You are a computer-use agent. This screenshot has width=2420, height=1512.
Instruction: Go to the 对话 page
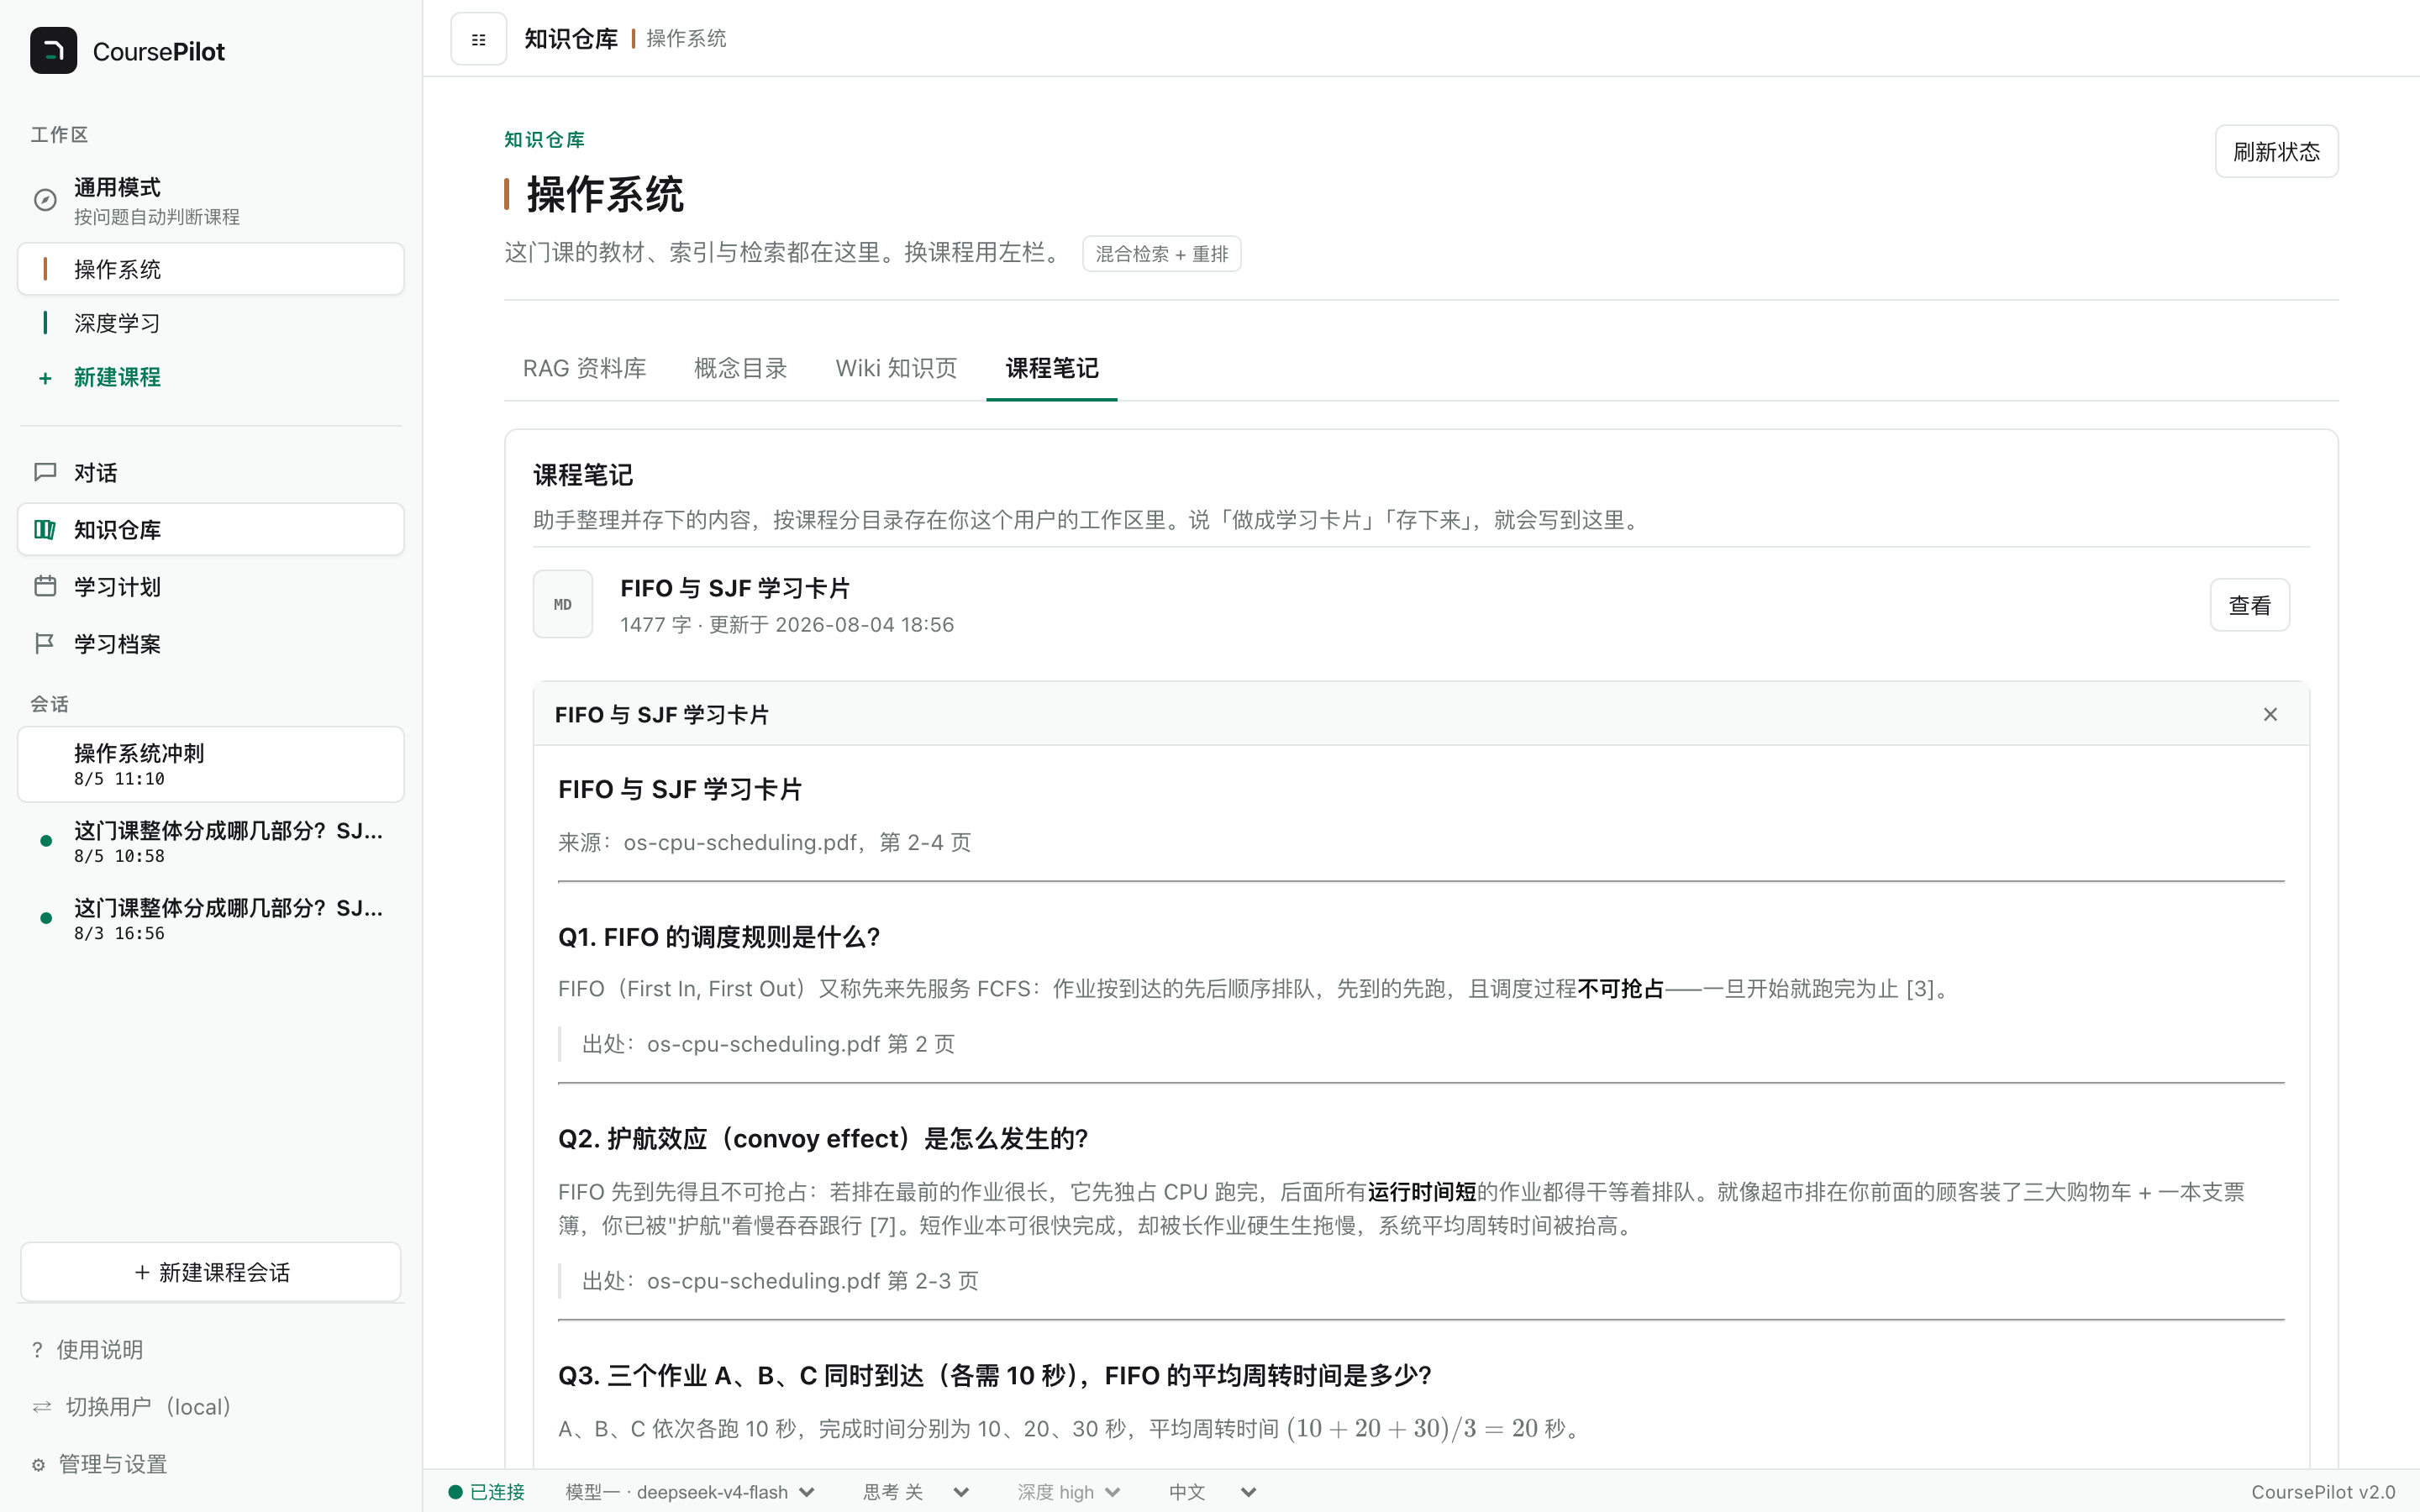[211, 472]
